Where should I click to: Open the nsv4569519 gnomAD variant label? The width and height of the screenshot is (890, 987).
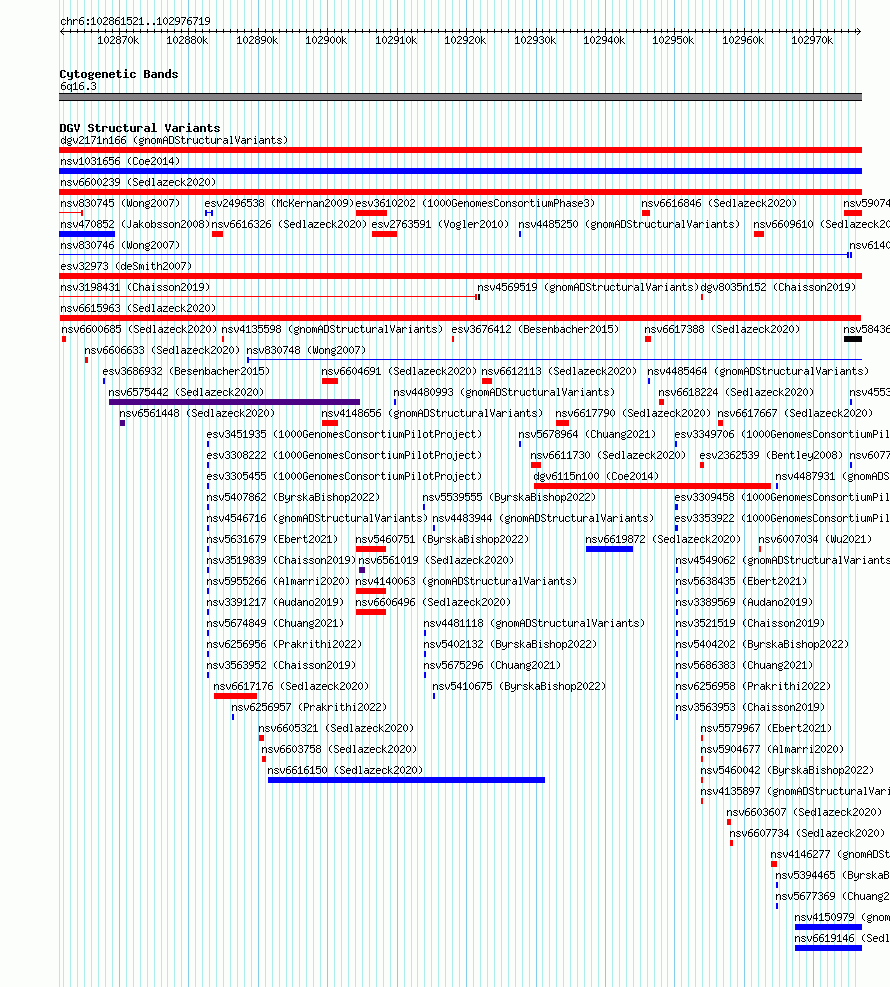pyautogui.click(x=588, y=287)
